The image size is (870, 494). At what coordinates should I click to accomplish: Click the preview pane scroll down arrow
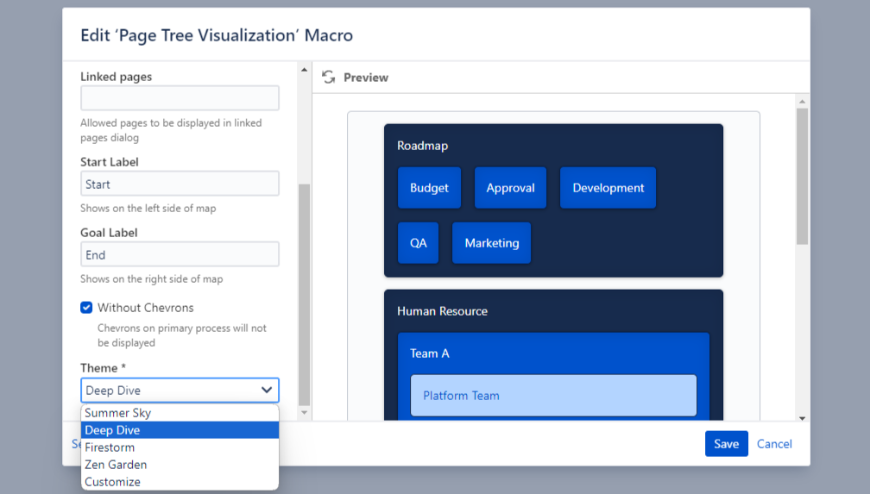(802, 416)
